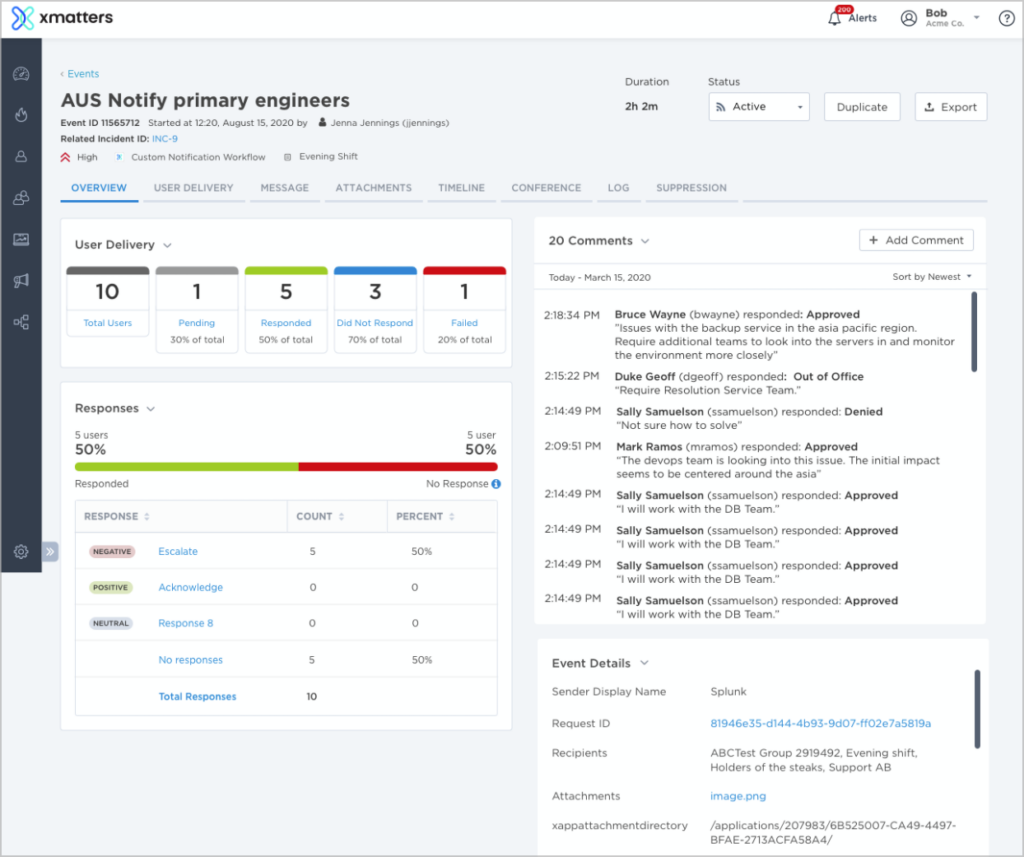1024x857 pixels.
Task: Click the Add Comment button
Action: 916,240
